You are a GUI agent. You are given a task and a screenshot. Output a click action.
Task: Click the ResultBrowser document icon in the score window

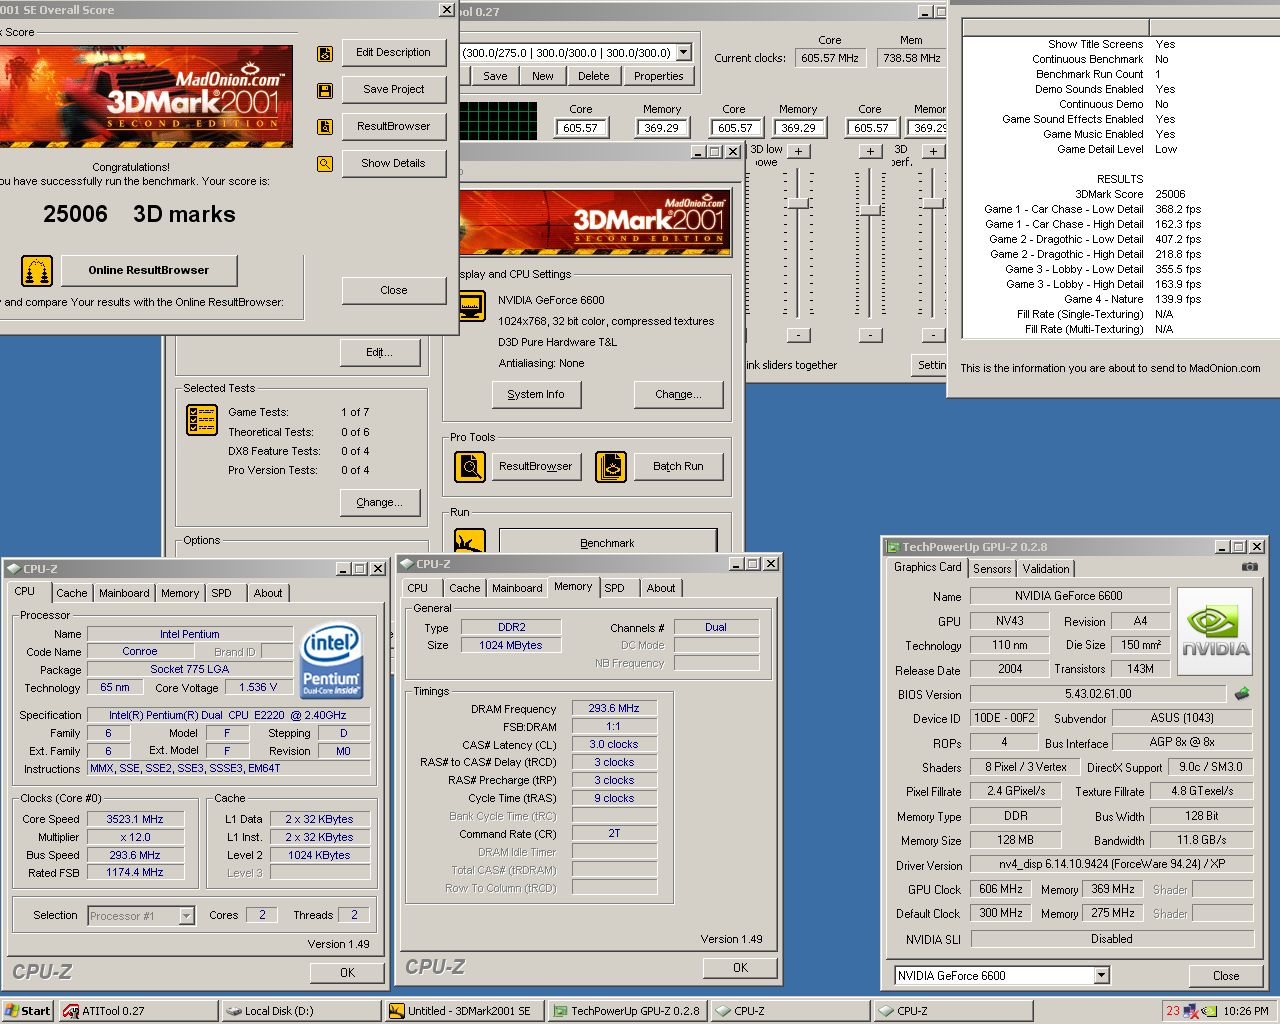point(325,127)
